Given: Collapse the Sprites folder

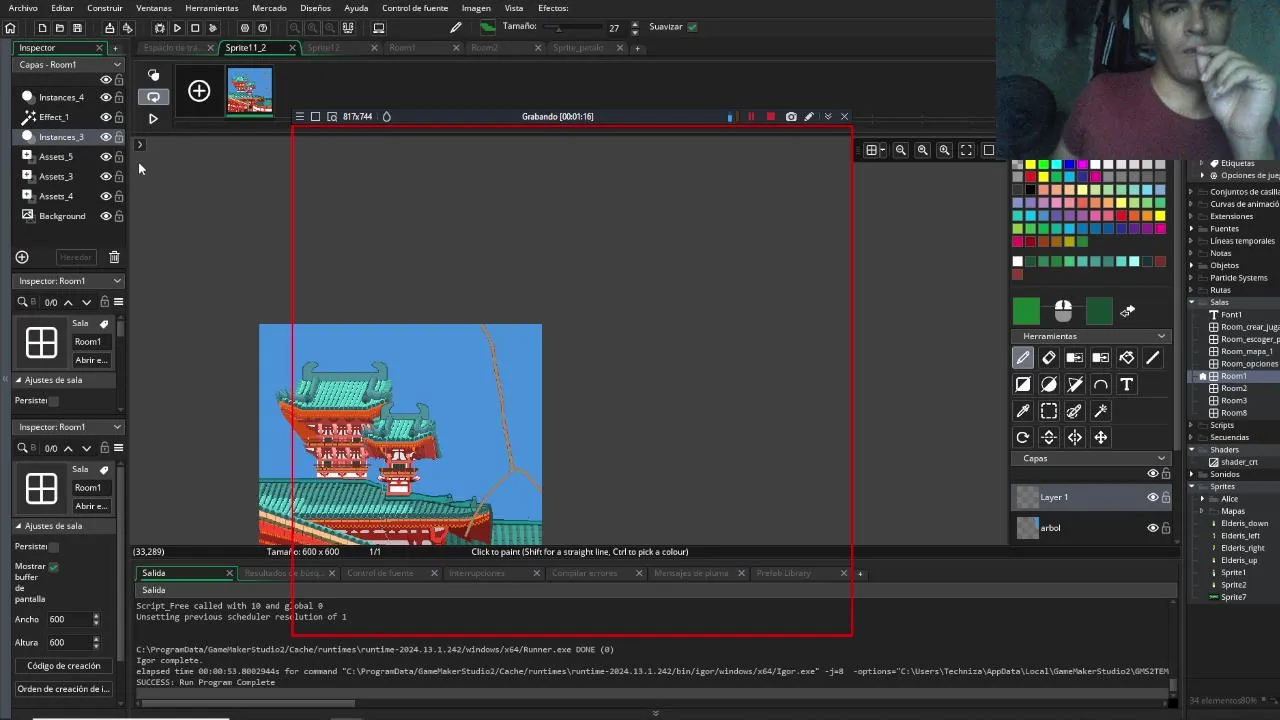Looking at the screenshot, I should click(x=1192, y=487).
